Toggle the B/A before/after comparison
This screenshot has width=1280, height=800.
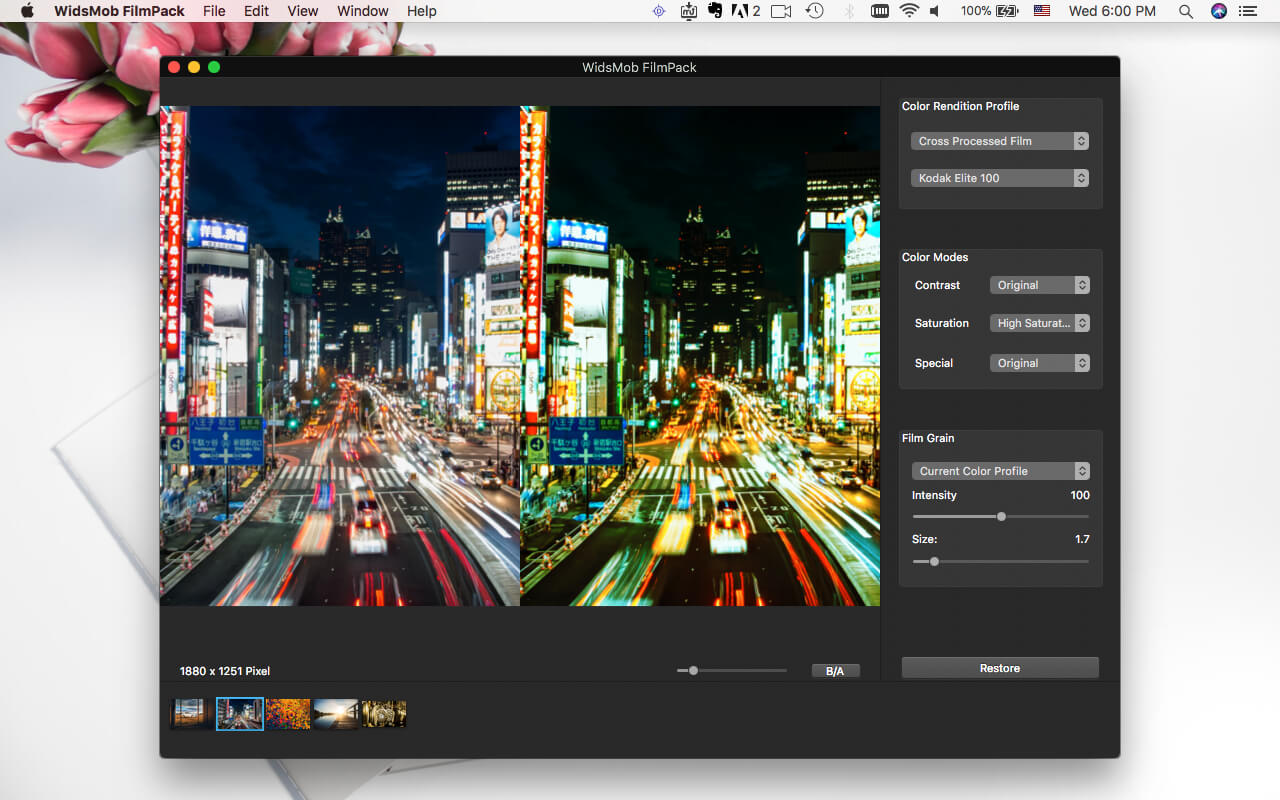coord(835,671)
